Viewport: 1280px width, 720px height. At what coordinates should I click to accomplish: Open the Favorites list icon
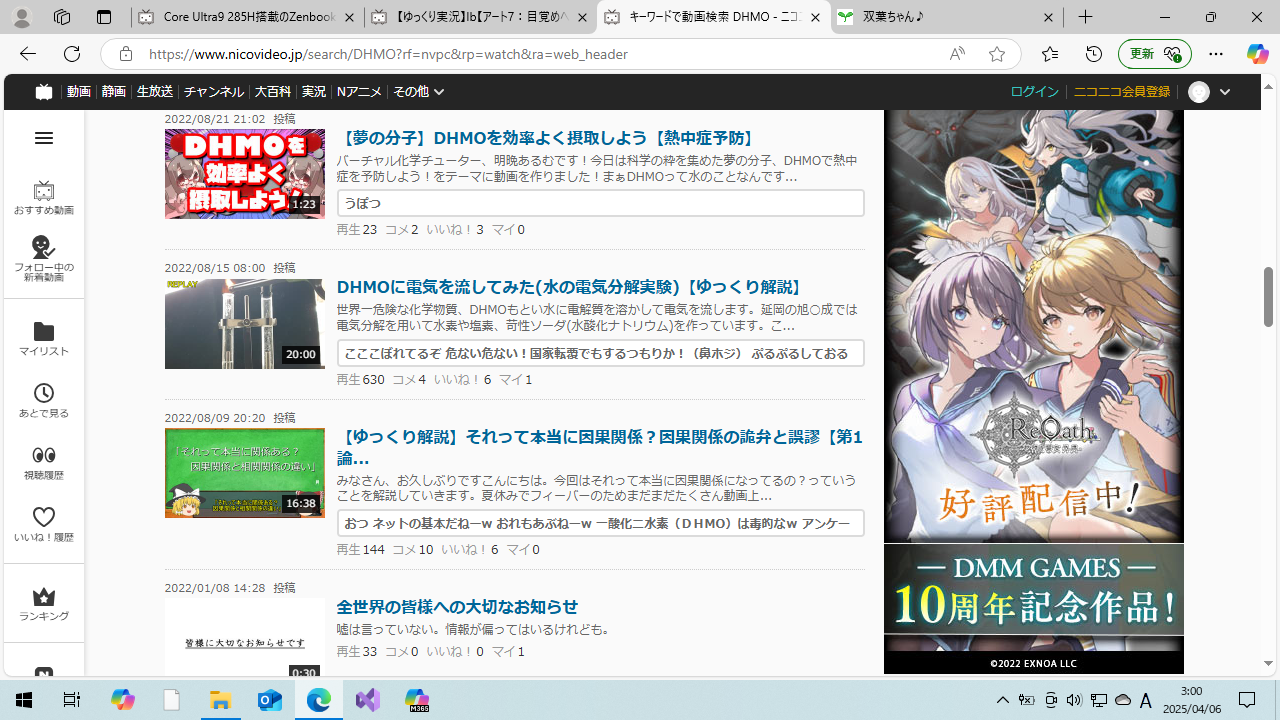coord(1049,54)
